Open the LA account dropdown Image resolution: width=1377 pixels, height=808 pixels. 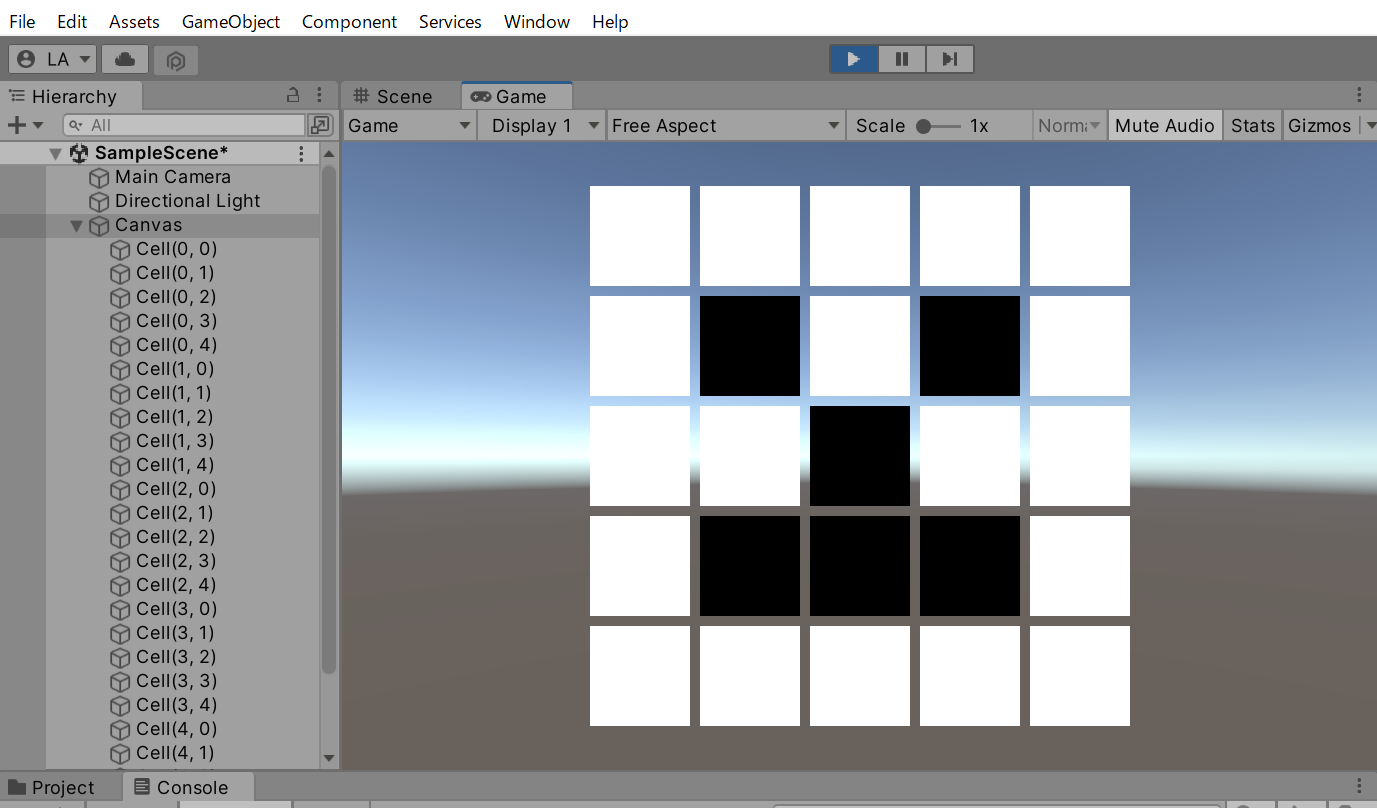(53, 59)
